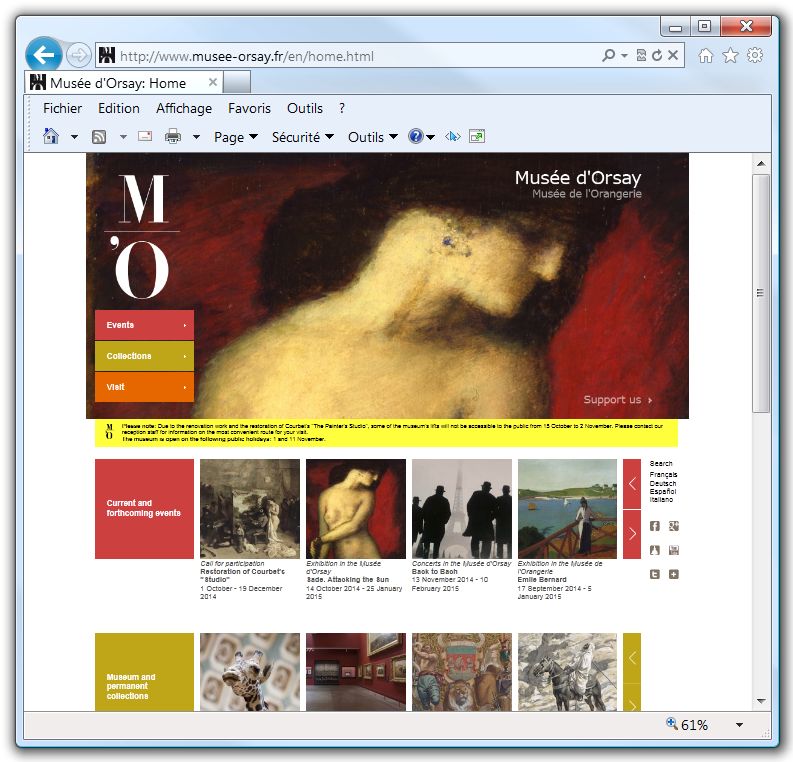This screenshot has width=793, height=762.
Task: Open the Emile Bernard exhibition thumbnail
Action: coord(567,508)
